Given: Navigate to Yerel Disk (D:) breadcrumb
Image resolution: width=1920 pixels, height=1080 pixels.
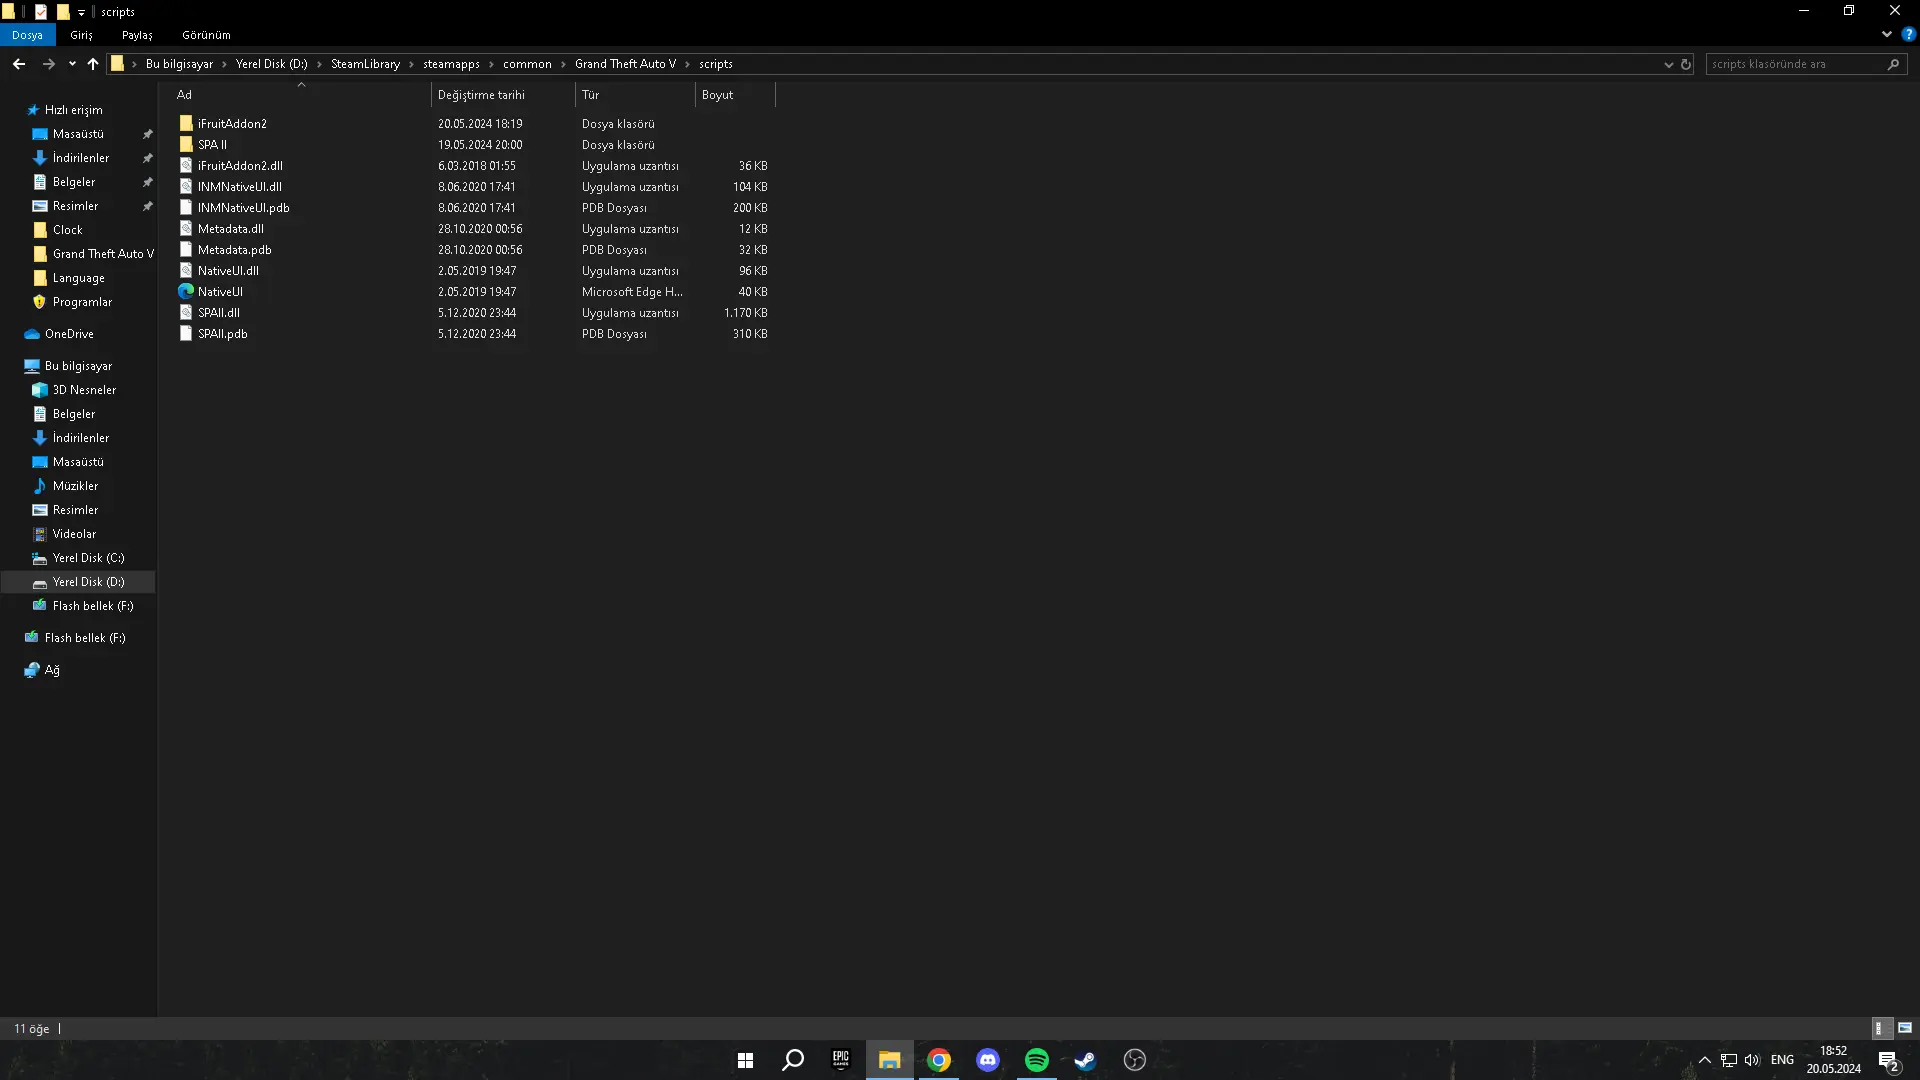Looking at the screenshot, I should [272, 64].
